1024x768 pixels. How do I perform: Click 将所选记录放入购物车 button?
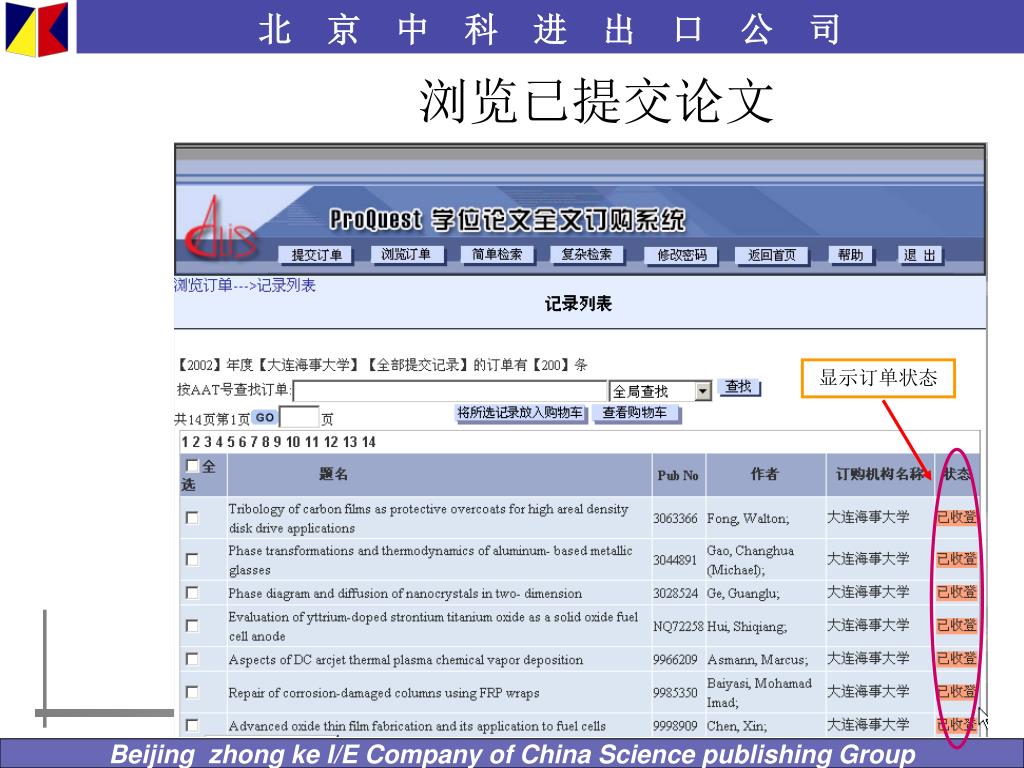tap(520, 413)
